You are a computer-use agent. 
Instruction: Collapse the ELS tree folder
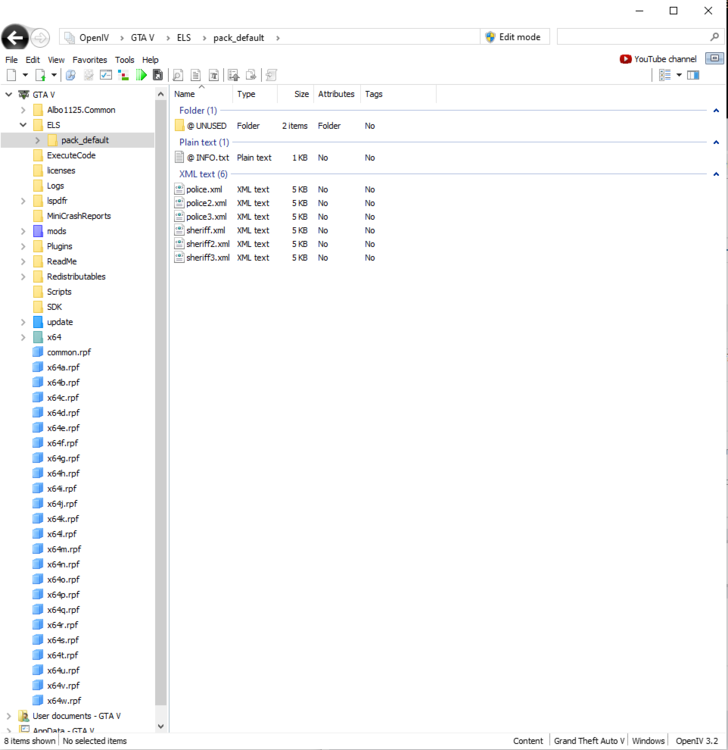tap(23, 125)
